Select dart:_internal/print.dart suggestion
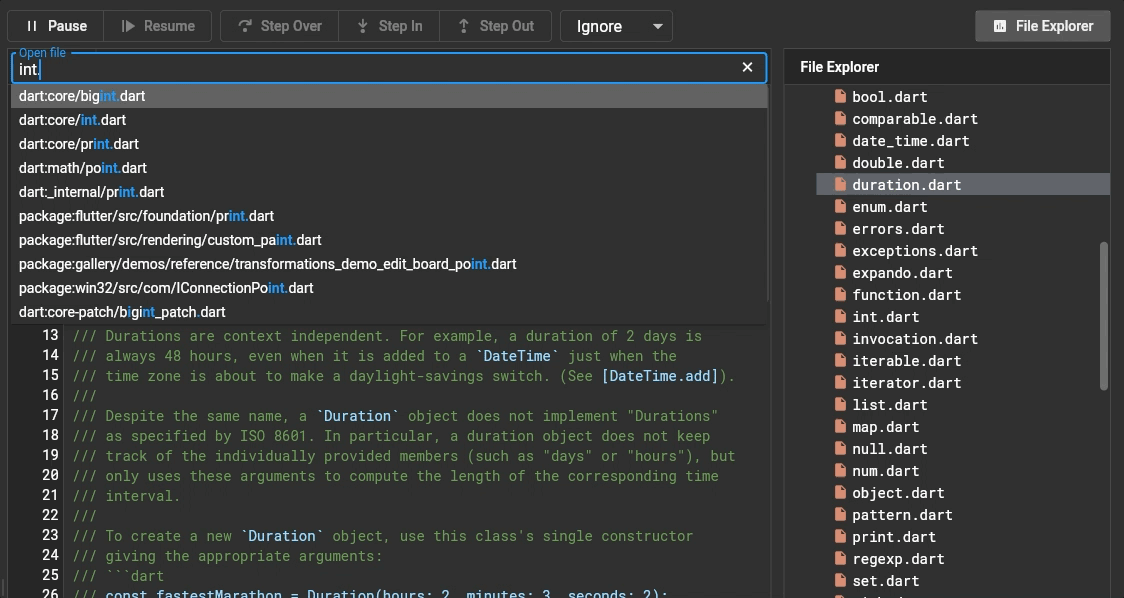This screenshot has width=1124, height=598. tap(389, 192)
